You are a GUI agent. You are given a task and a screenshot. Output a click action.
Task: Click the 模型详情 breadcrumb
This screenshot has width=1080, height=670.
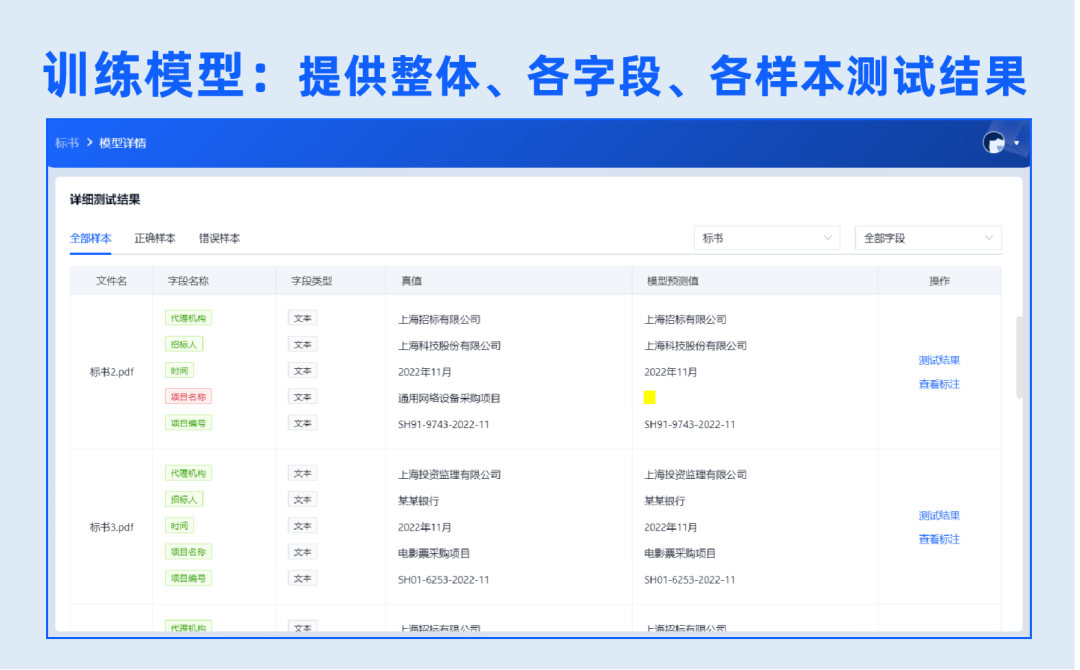[123, 143]
